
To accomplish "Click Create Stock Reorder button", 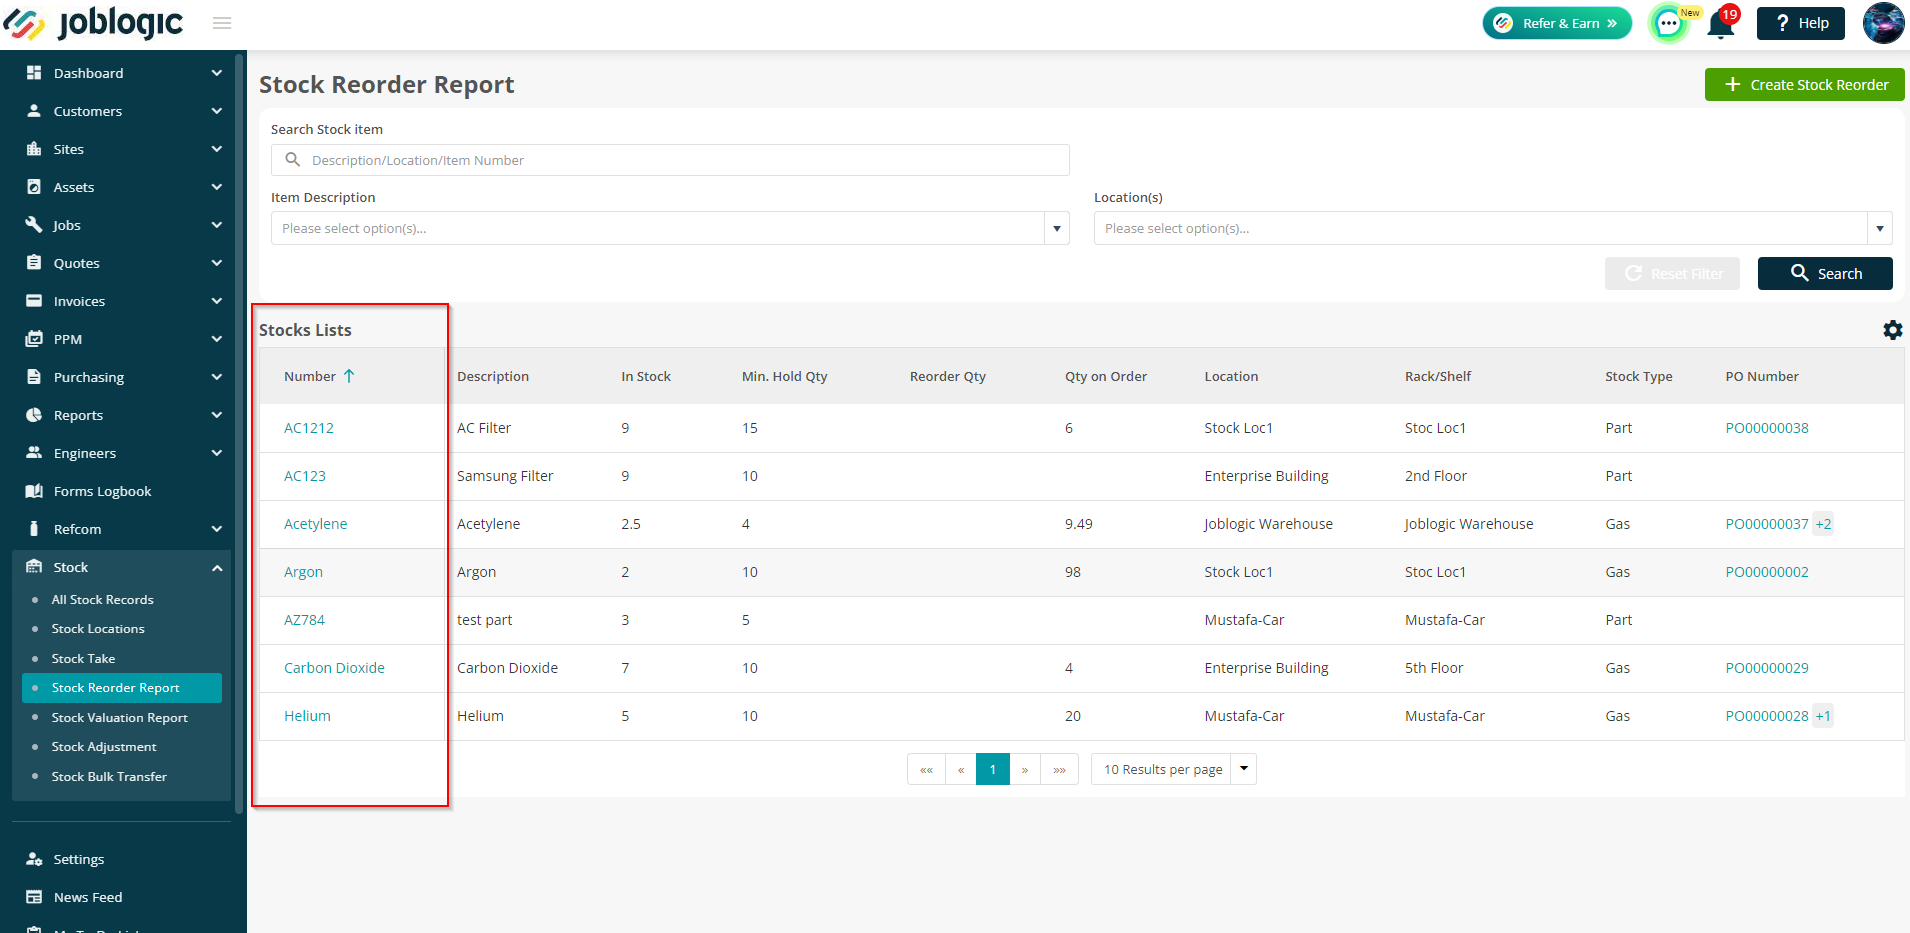I will click(1804, 85).
